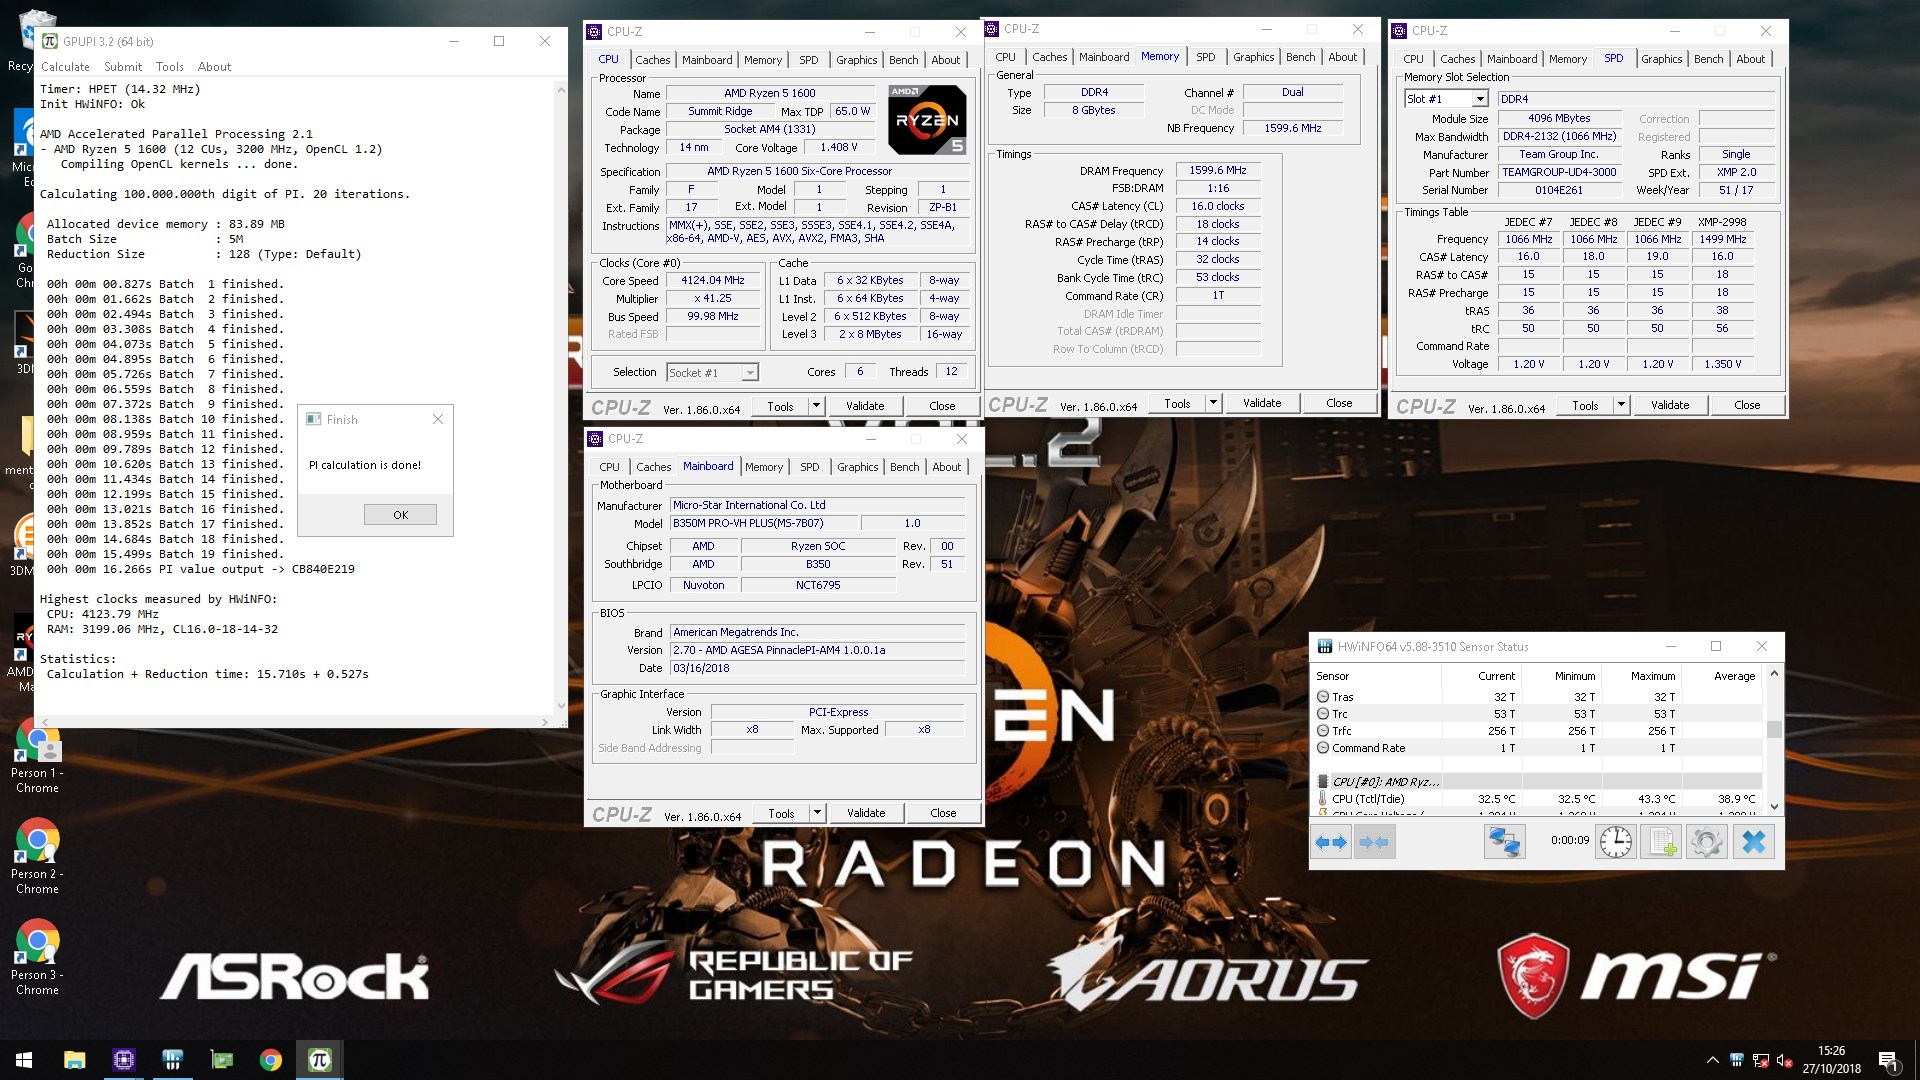Click HWiNFO collapse columns arrows button

click(x=1374, y=842)
